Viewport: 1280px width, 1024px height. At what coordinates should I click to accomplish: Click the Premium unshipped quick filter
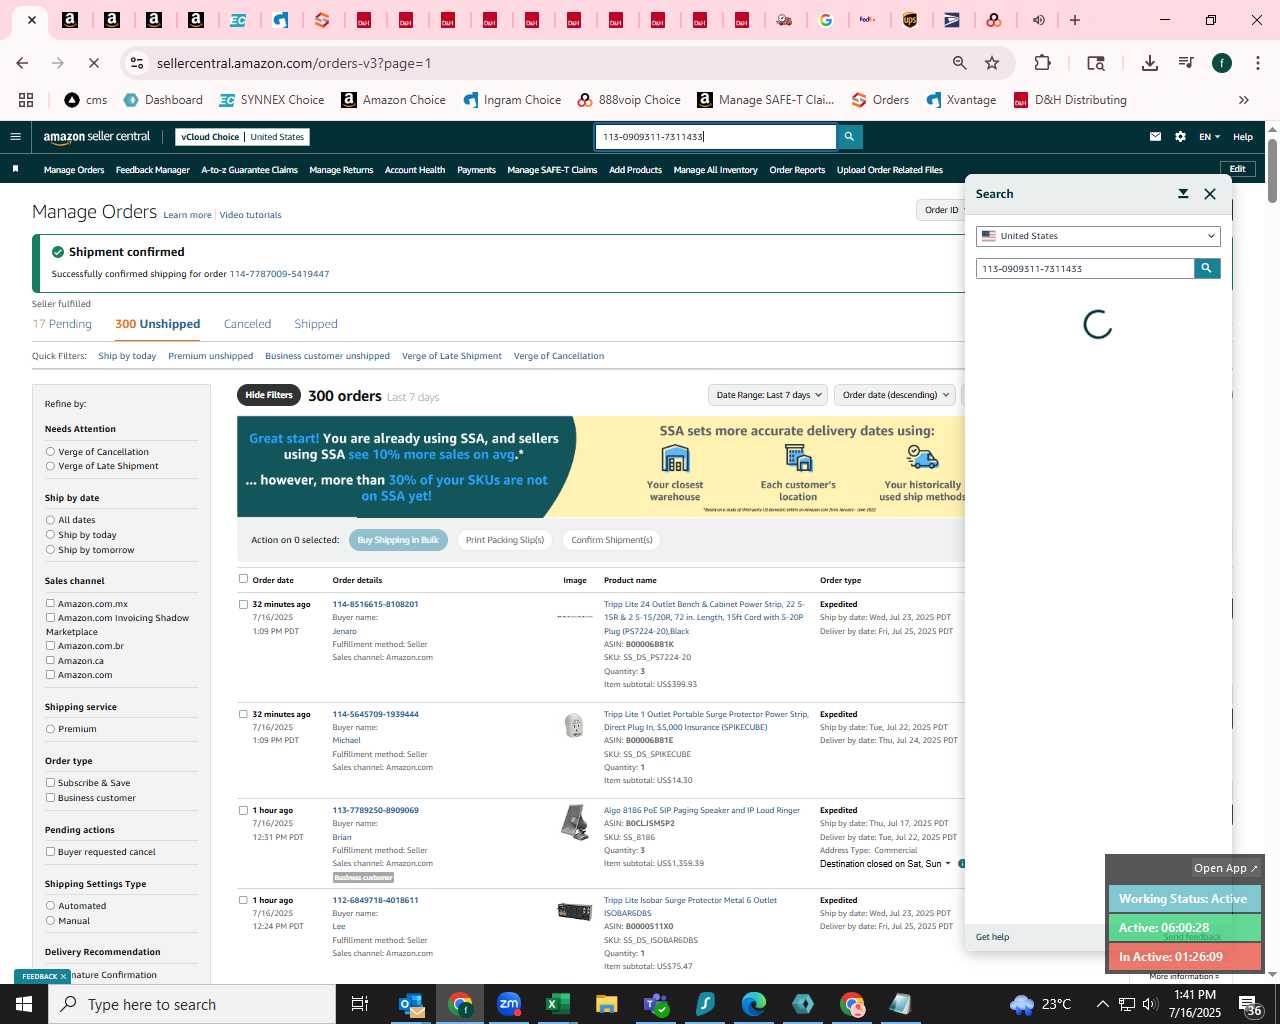pos(210,356)
